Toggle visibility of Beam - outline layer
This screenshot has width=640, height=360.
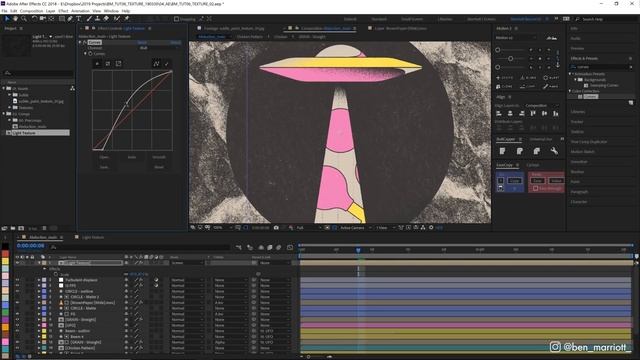tap(17, 331)
